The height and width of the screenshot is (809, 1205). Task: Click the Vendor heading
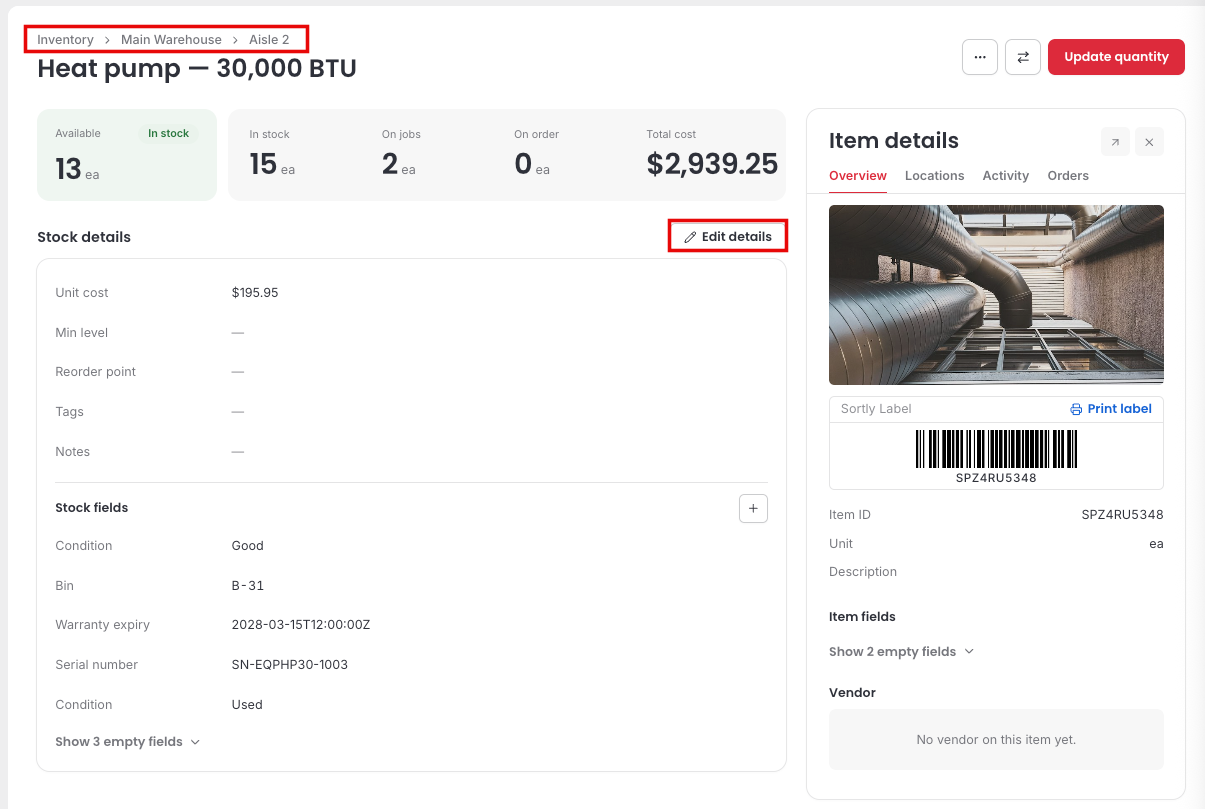[x=852, y=693]
